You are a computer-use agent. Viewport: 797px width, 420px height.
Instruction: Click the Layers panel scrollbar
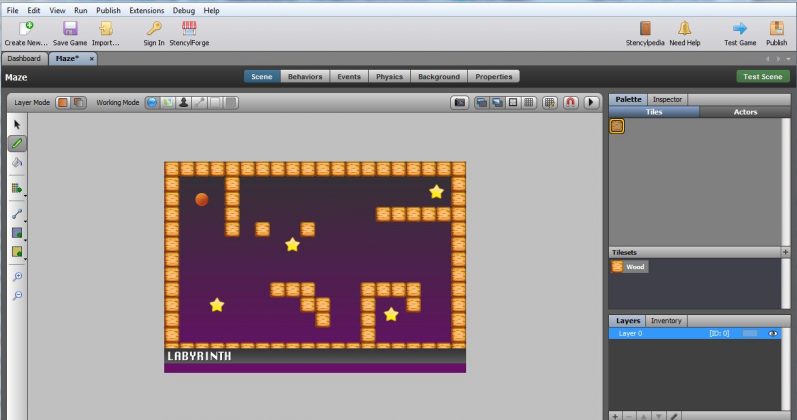[786, 369]
